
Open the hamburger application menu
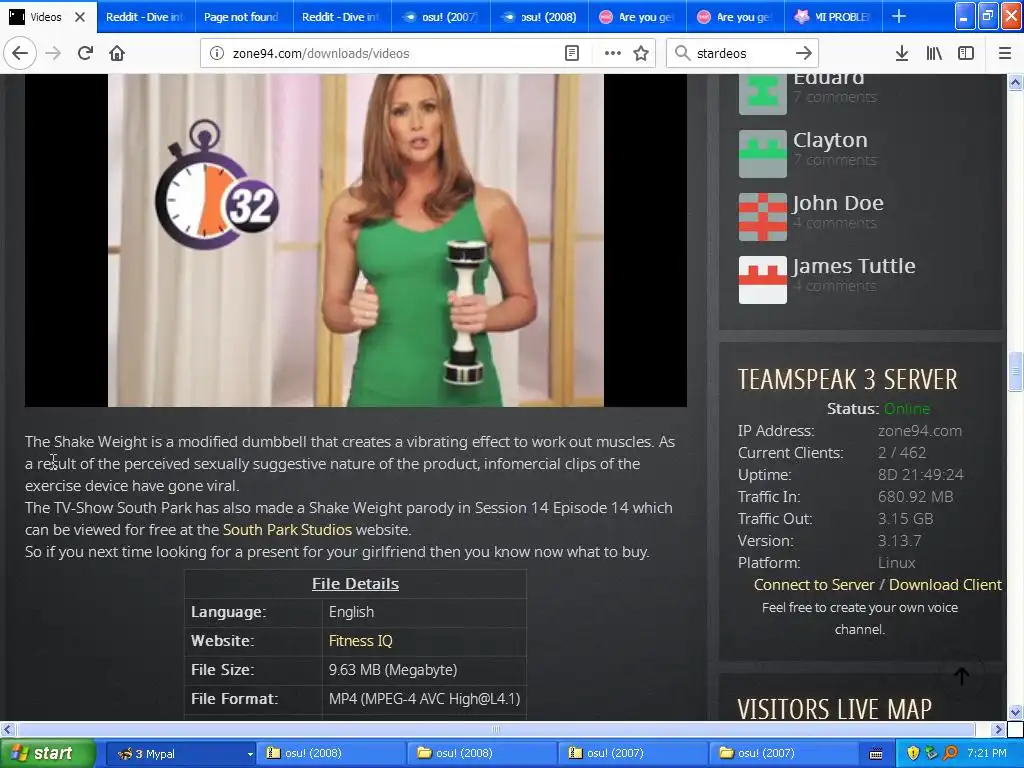1005,53
